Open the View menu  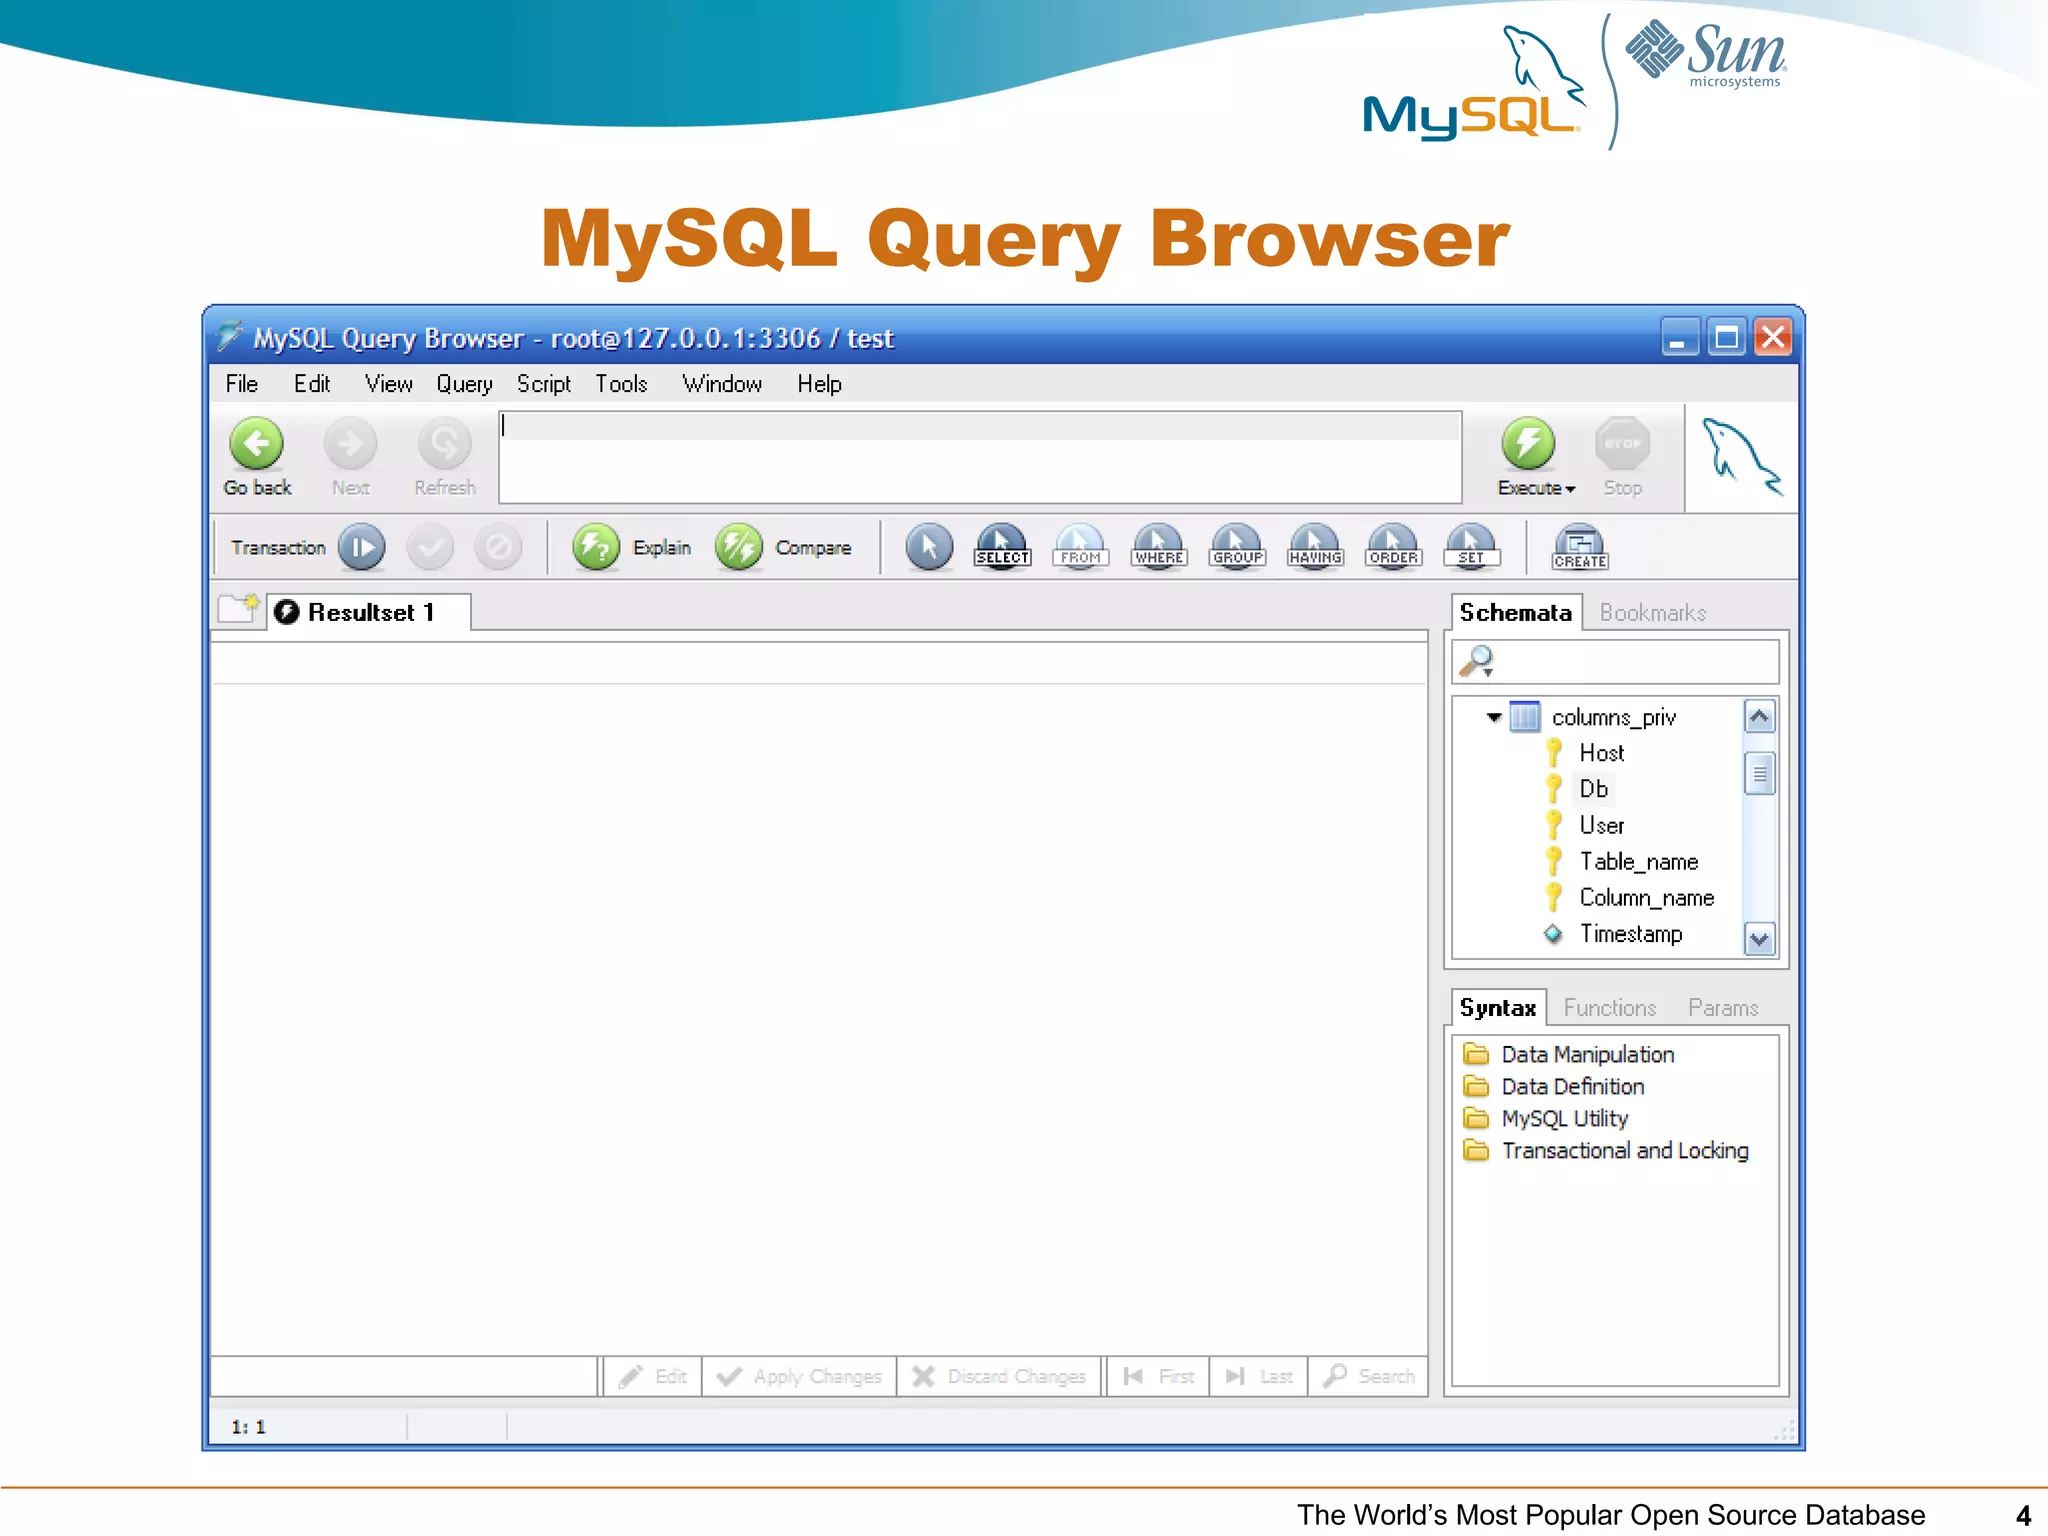388,384
